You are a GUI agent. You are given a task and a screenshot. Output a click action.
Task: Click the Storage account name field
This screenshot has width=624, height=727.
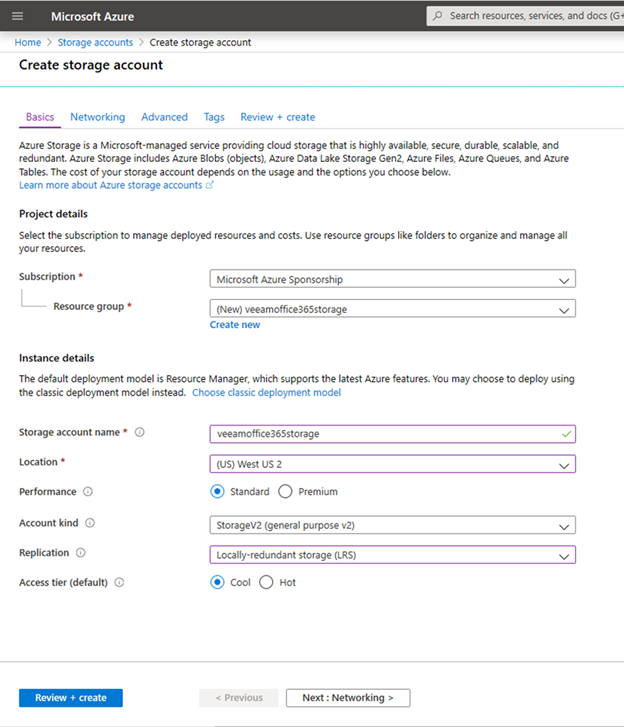point(393,434)
